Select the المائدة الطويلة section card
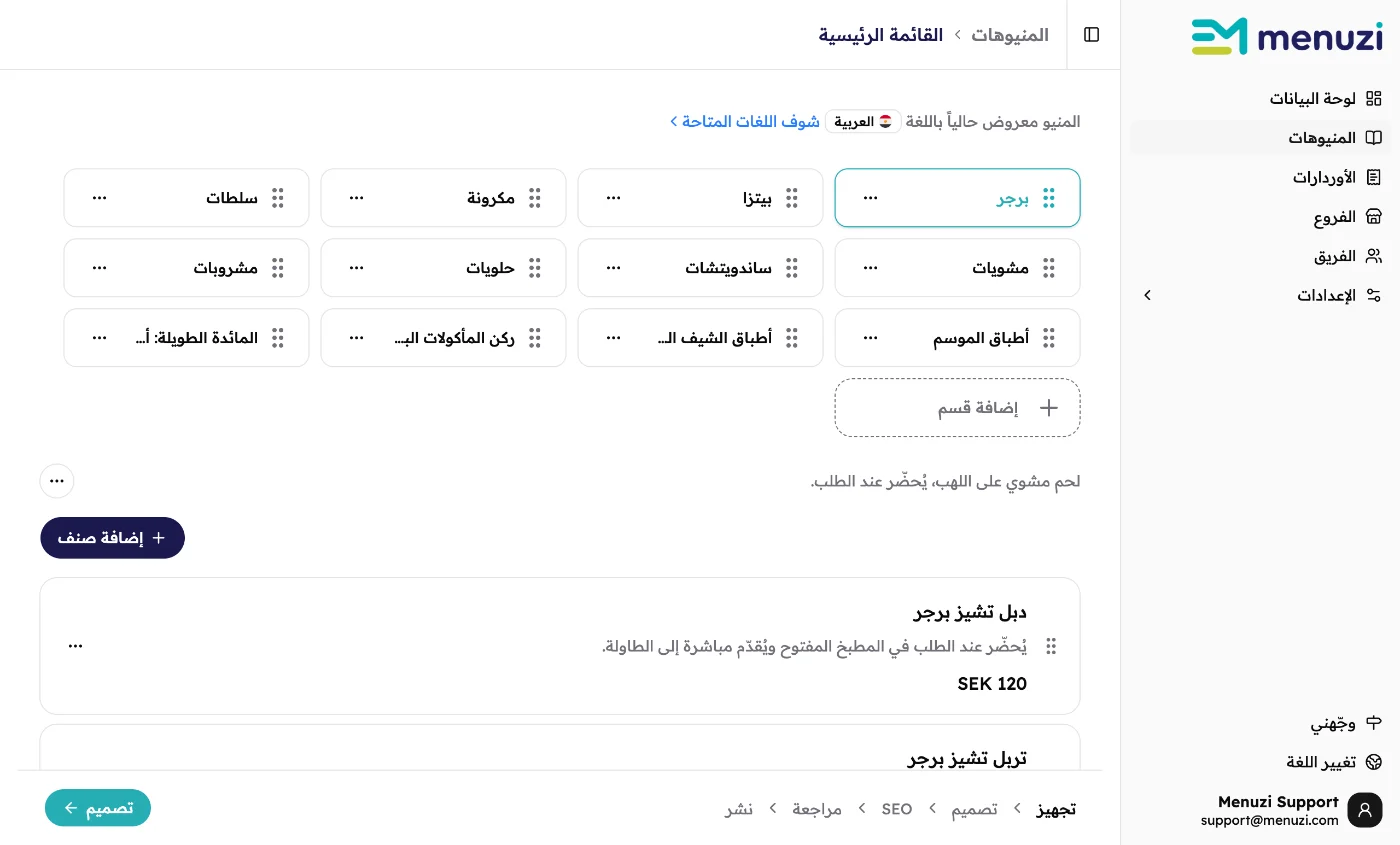 click(x=186, y=338)
